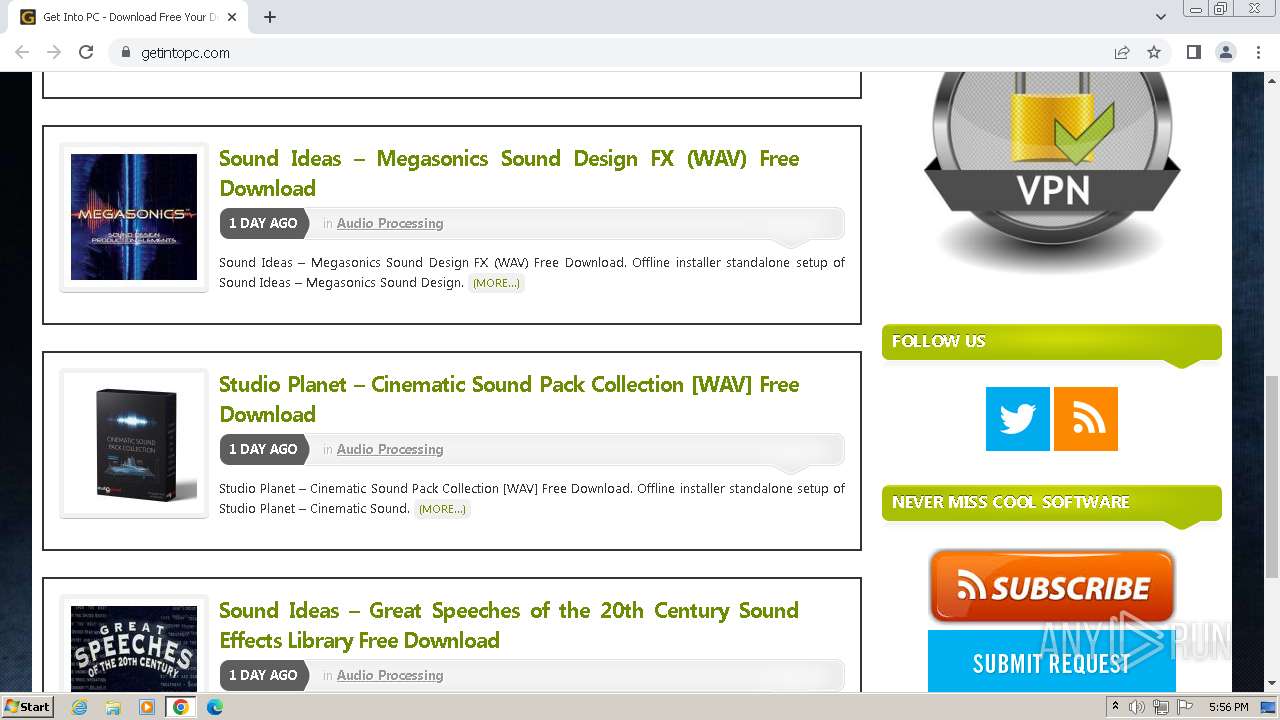This screenshot has height=720, width=1280.
Task: Open the RSS feed orange icon
Action: (x=1086, y=419)
